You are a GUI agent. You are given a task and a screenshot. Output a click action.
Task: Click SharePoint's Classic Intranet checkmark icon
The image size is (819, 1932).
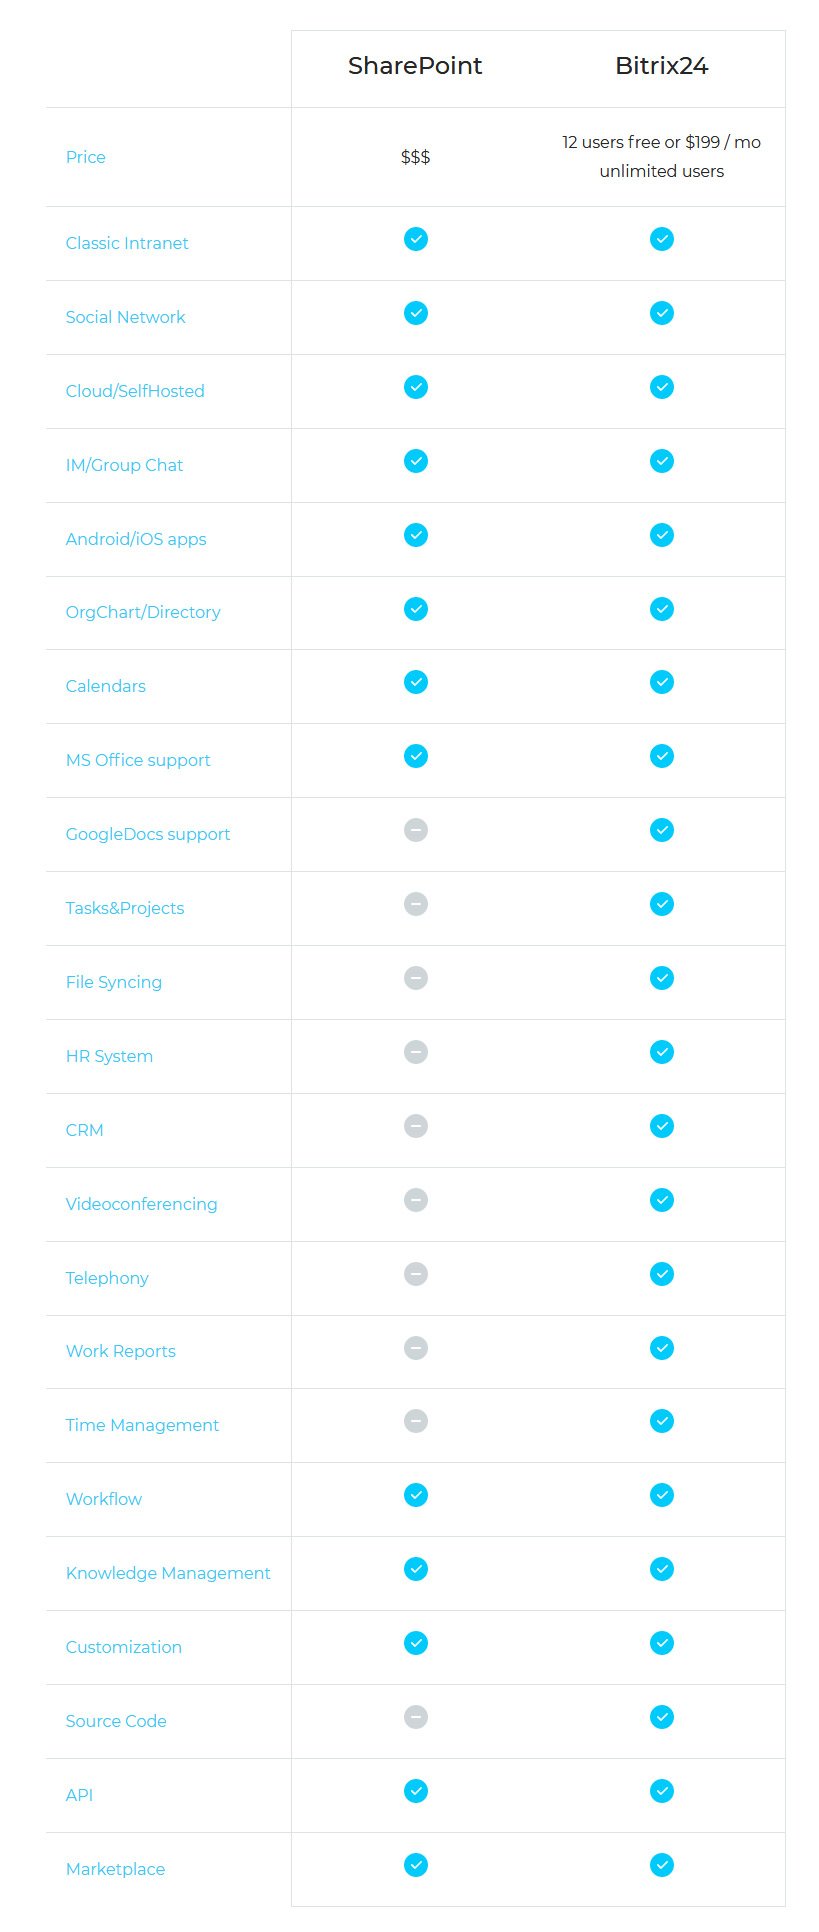point(416,239)
